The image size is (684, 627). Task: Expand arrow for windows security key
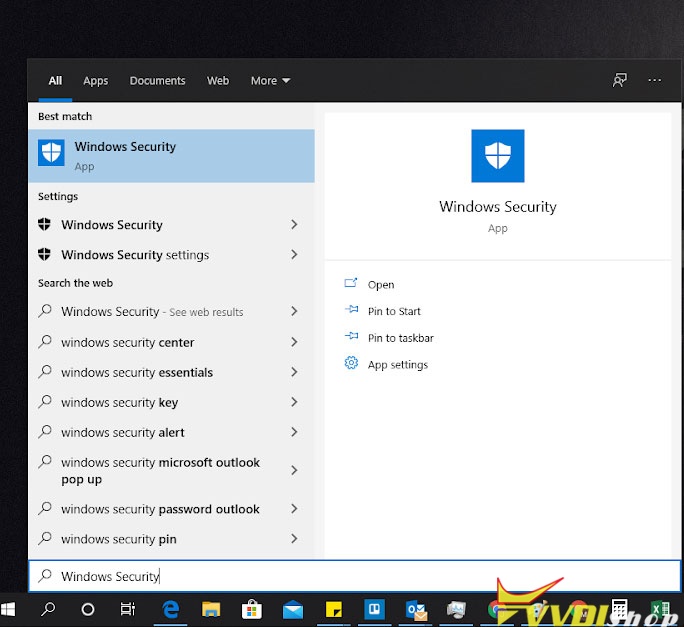(294, 402)
